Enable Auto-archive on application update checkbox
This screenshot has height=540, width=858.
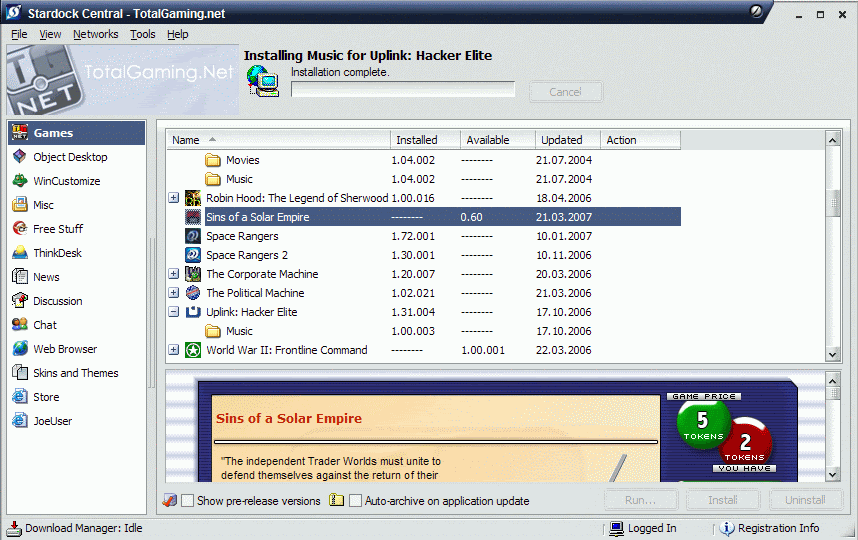355,500
